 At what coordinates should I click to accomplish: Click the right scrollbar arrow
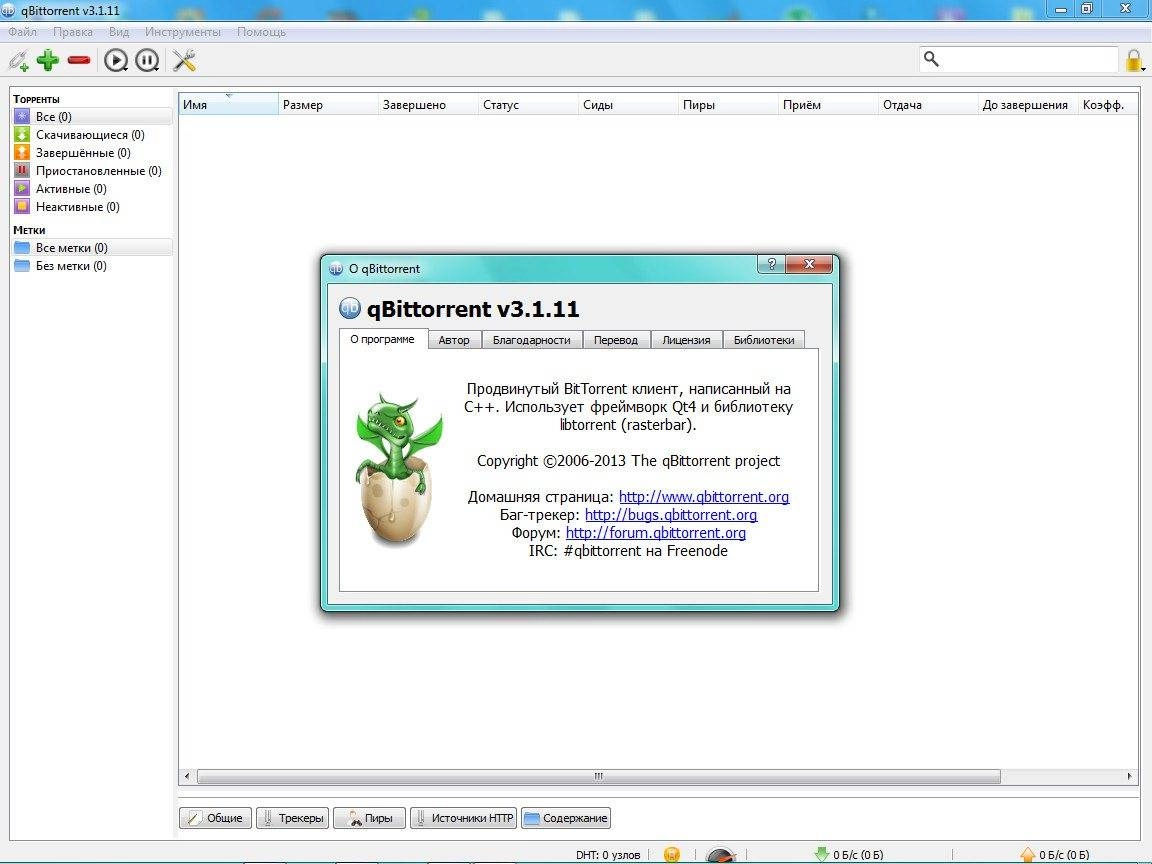(x=1129, y=776)
